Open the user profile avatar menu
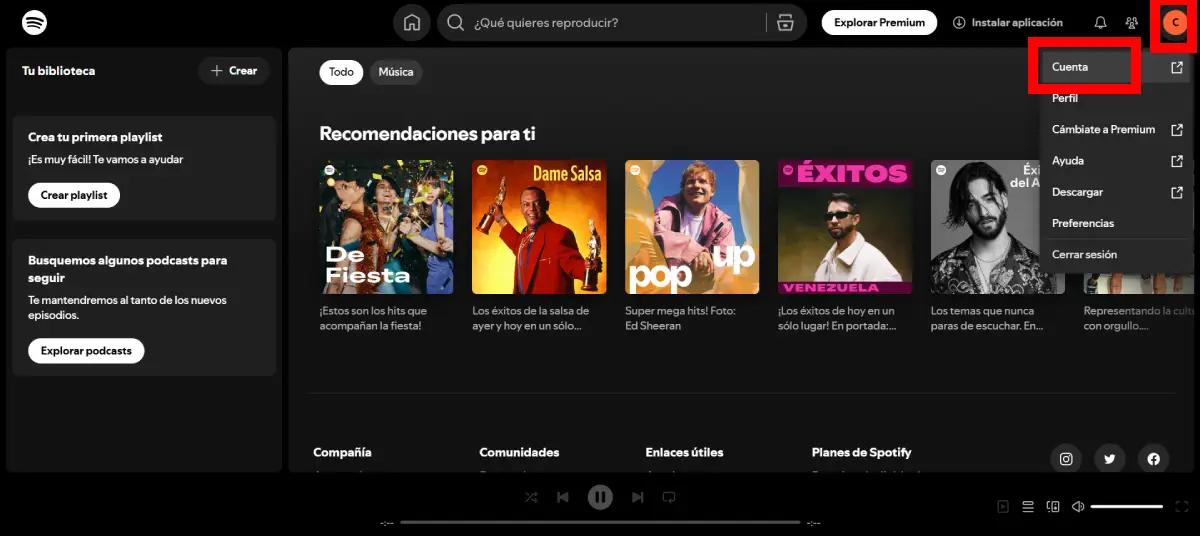Screen dimensions: 1200x536 1175,23
